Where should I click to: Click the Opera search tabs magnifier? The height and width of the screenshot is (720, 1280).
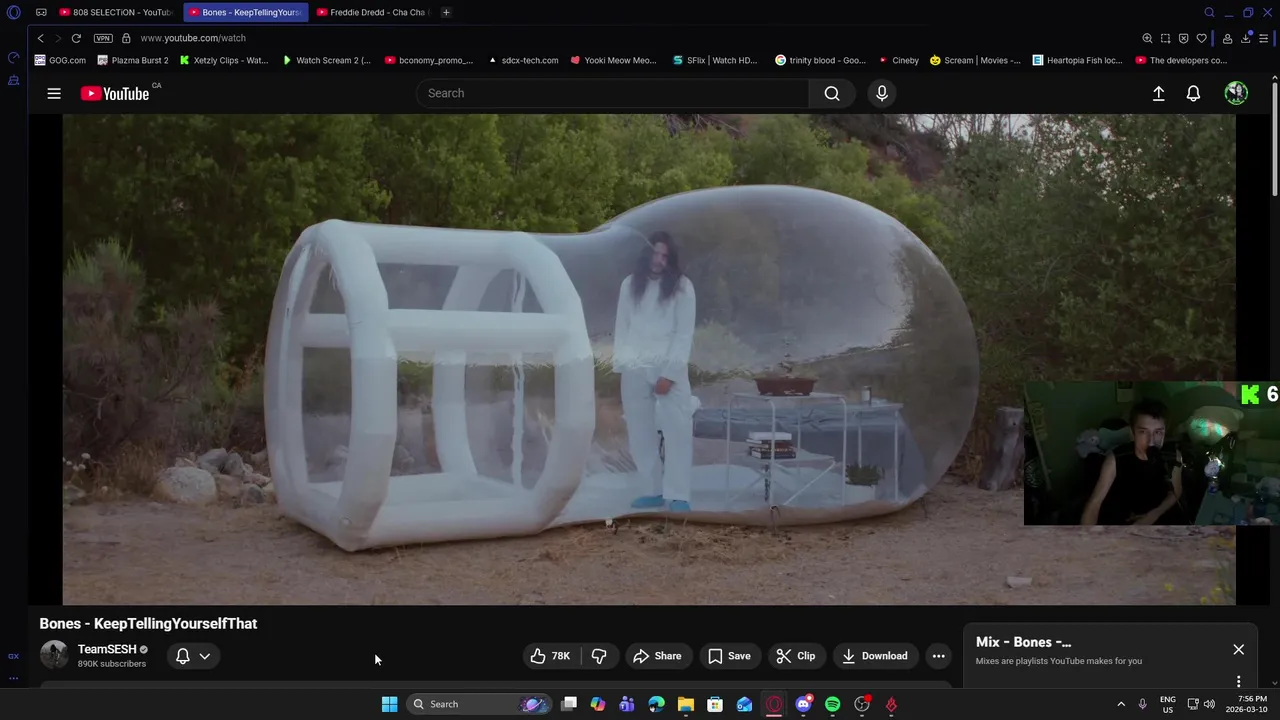pyautogui.click(x=1209, y=12)
